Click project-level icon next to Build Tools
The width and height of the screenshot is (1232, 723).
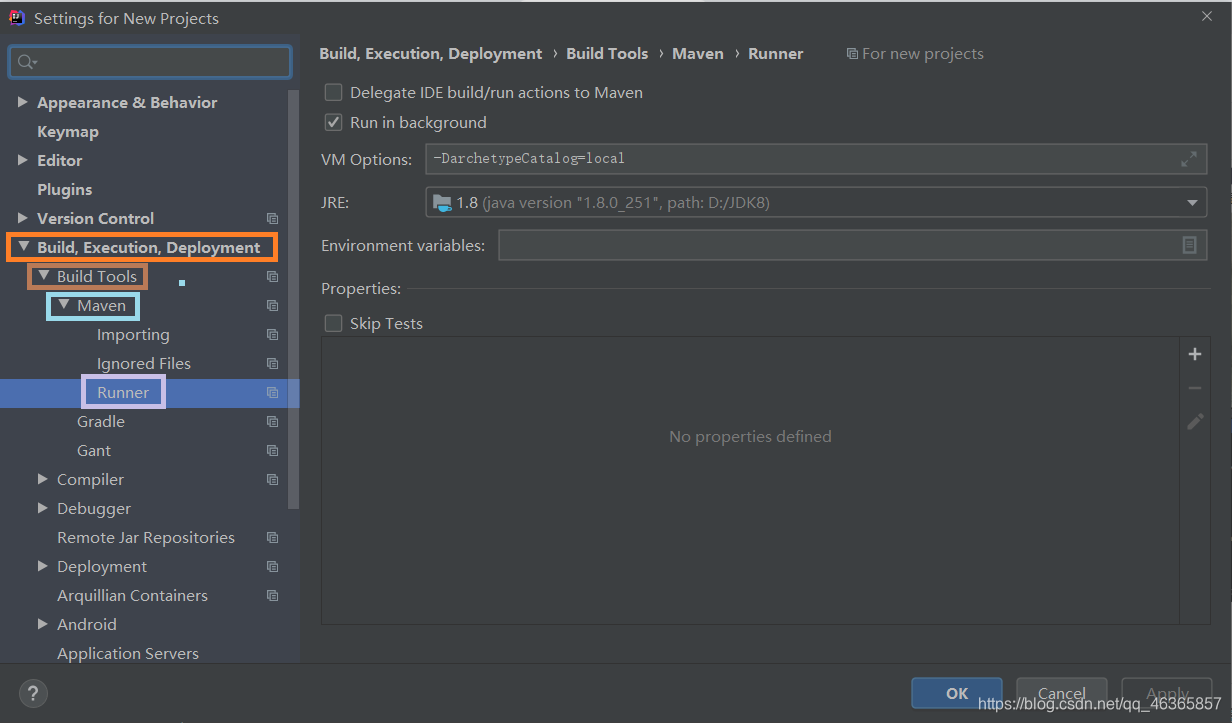(272, 276)
